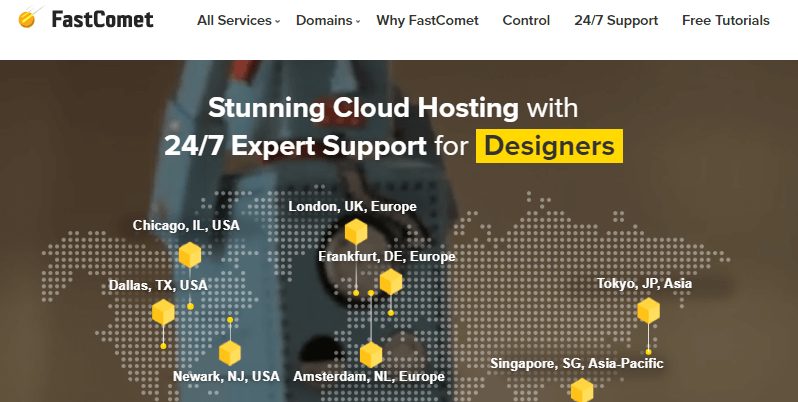Select the Chicago datacenter cube icon
This screenshot has width=798, height=402.
tap(190, 255)
